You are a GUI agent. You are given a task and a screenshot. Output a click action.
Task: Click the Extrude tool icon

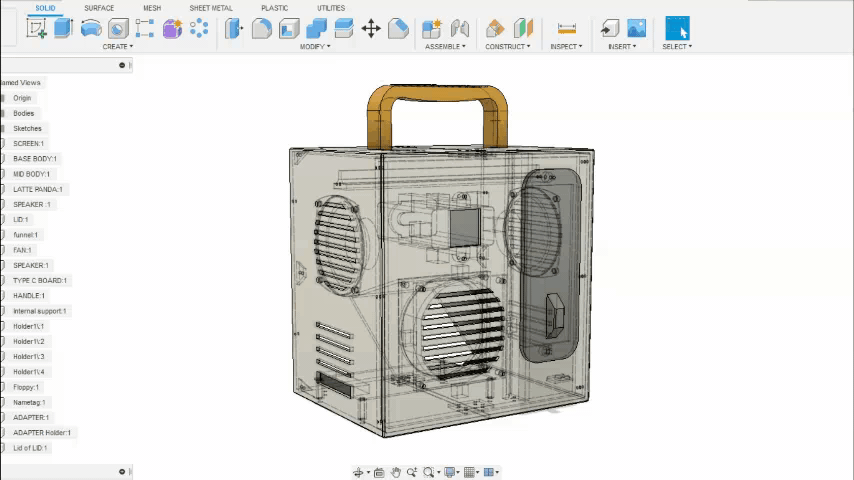(x=63, y=29)
